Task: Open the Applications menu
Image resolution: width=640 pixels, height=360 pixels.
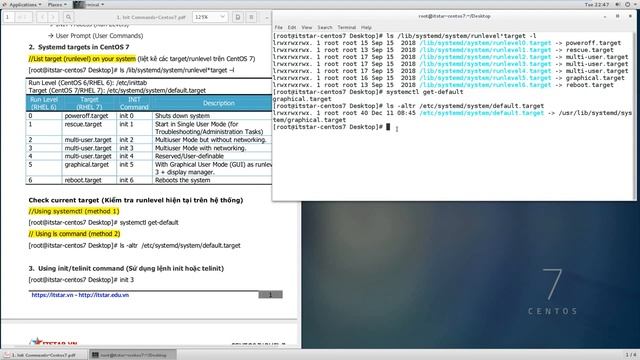Action: click(22, 4)
